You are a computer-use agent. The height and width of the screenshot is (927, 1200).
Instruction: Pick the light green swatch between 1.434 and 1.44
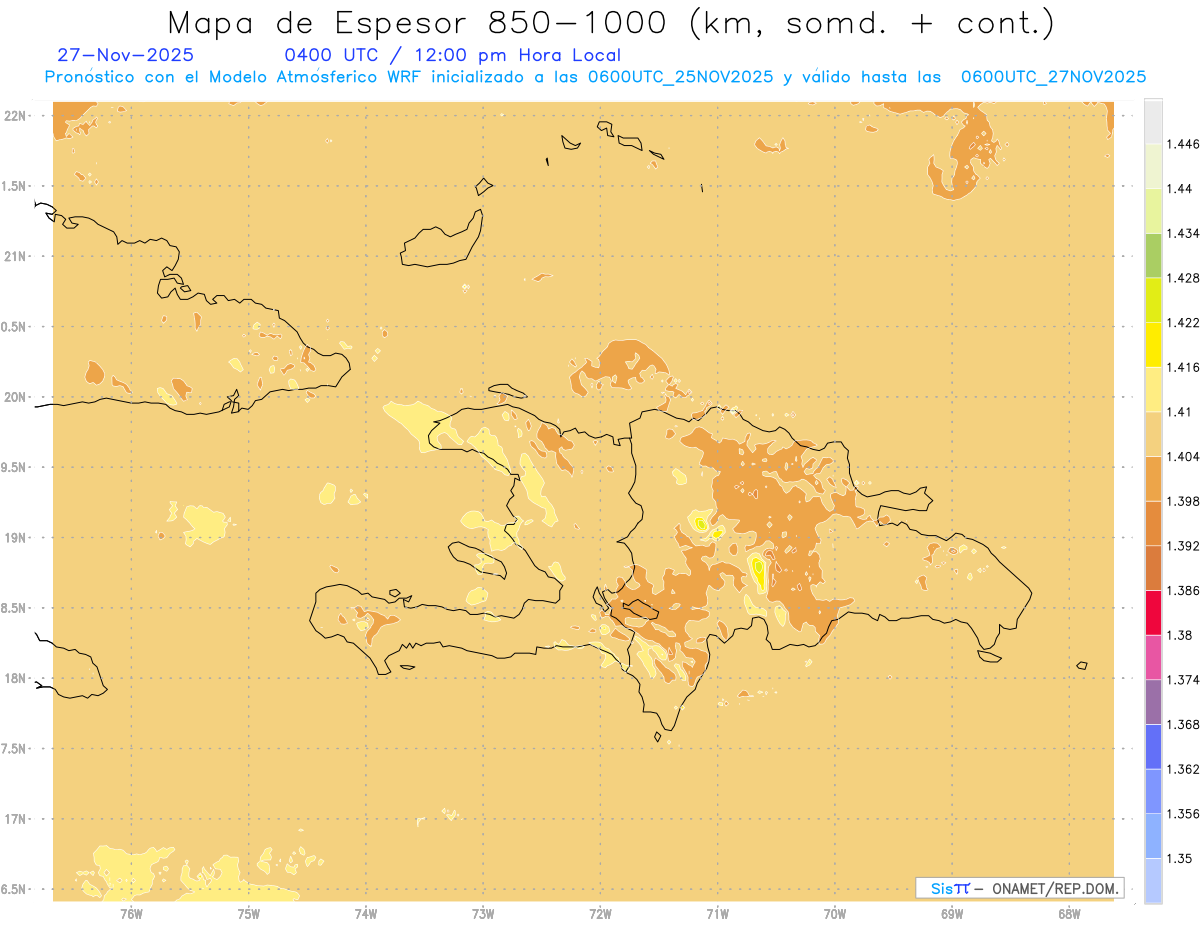(x=1153, y=211)
